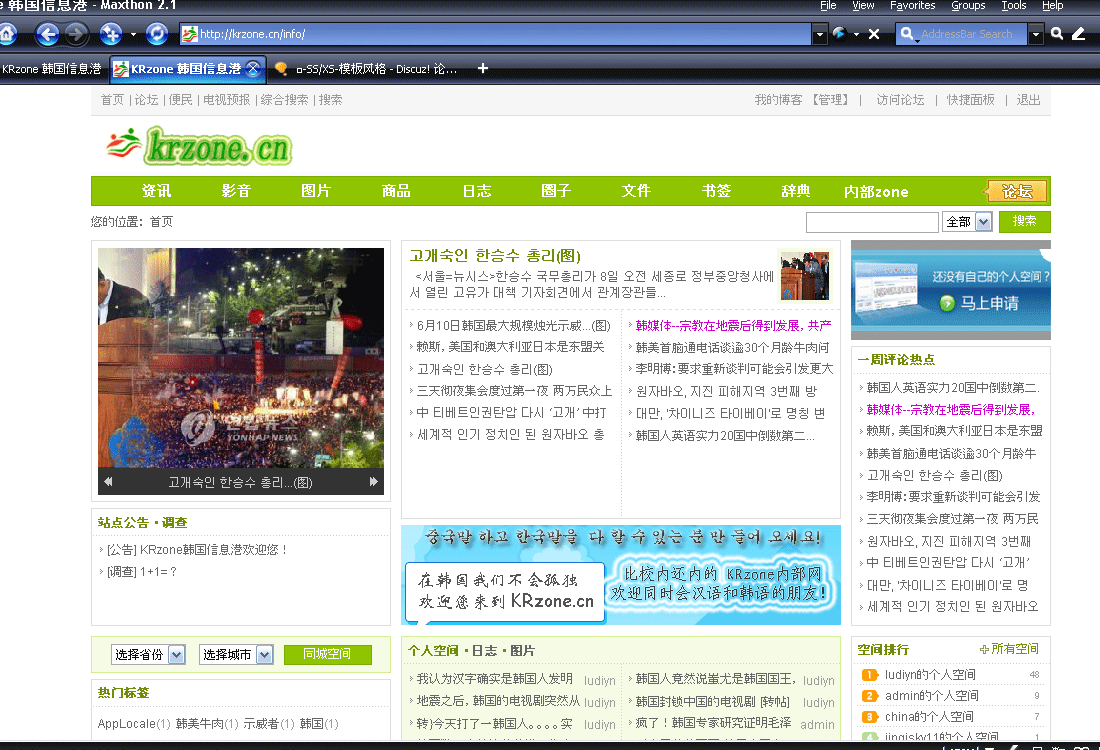Click the magnifier search go icon
This screenshot has width=1100, height=750.
[x=1057, y=34]
